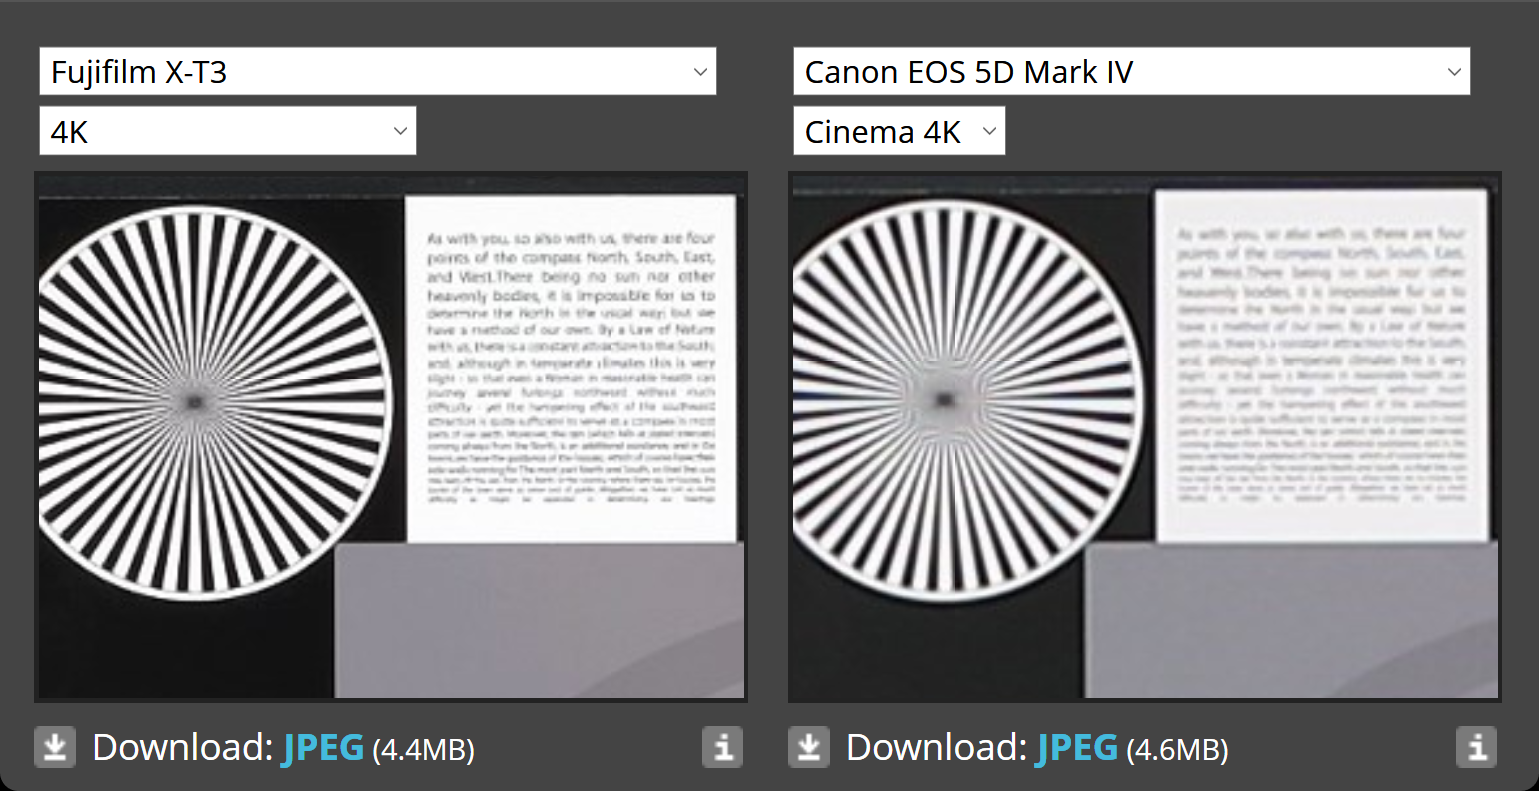Open the info icon for Canon 5D sample
This screenshot has width=1539, height=791.
pos(1476,747)
